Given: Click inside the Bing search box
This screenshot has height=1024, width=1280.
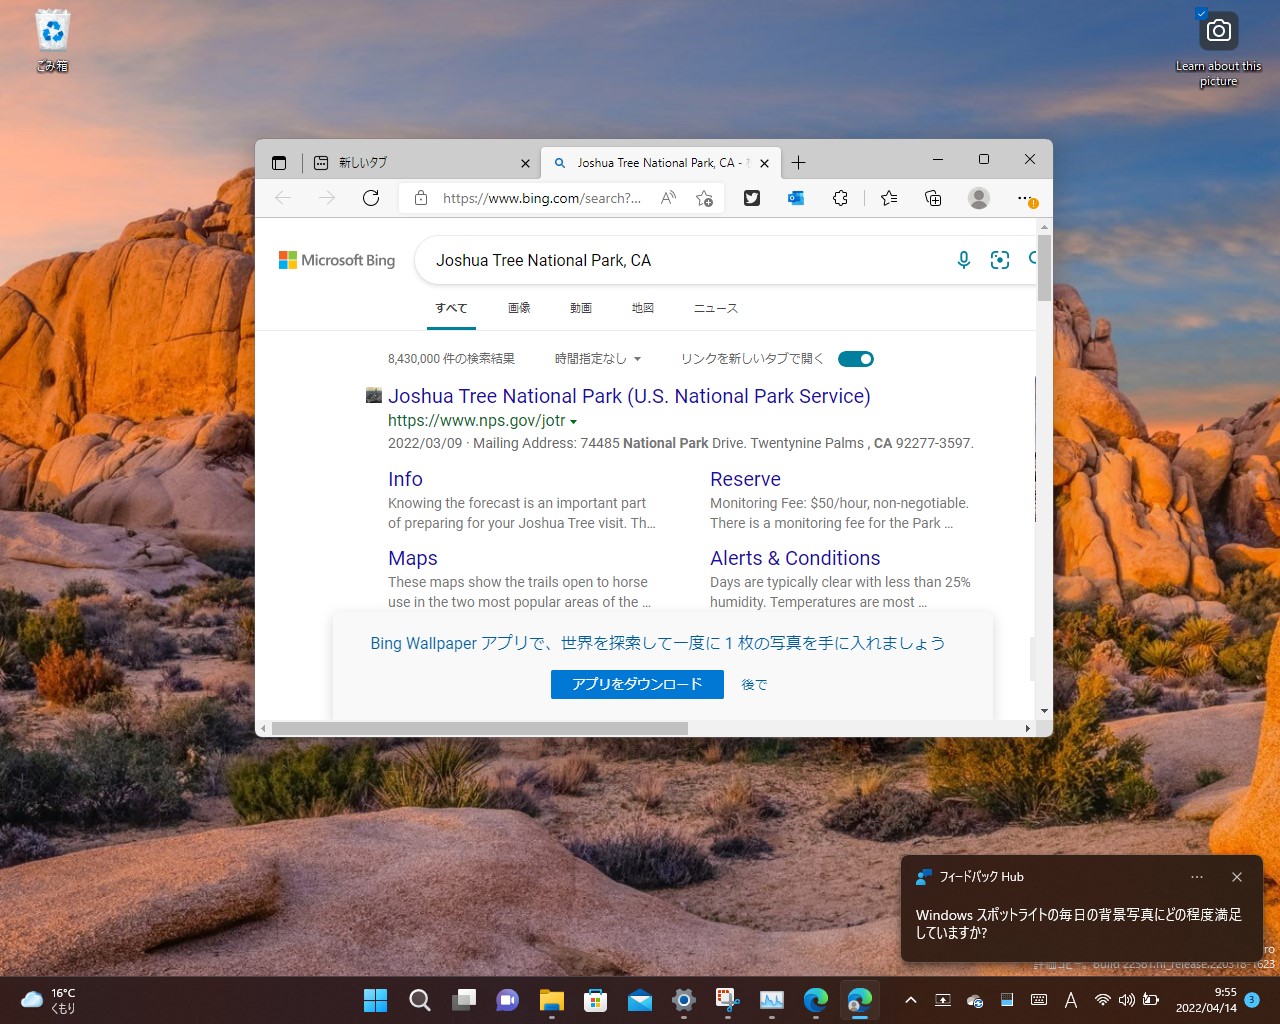Looking at the screenshot, I should [650, 259].
